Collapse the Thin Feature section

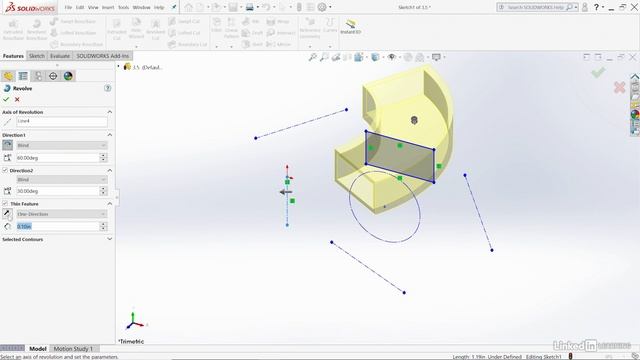point(109,203)
